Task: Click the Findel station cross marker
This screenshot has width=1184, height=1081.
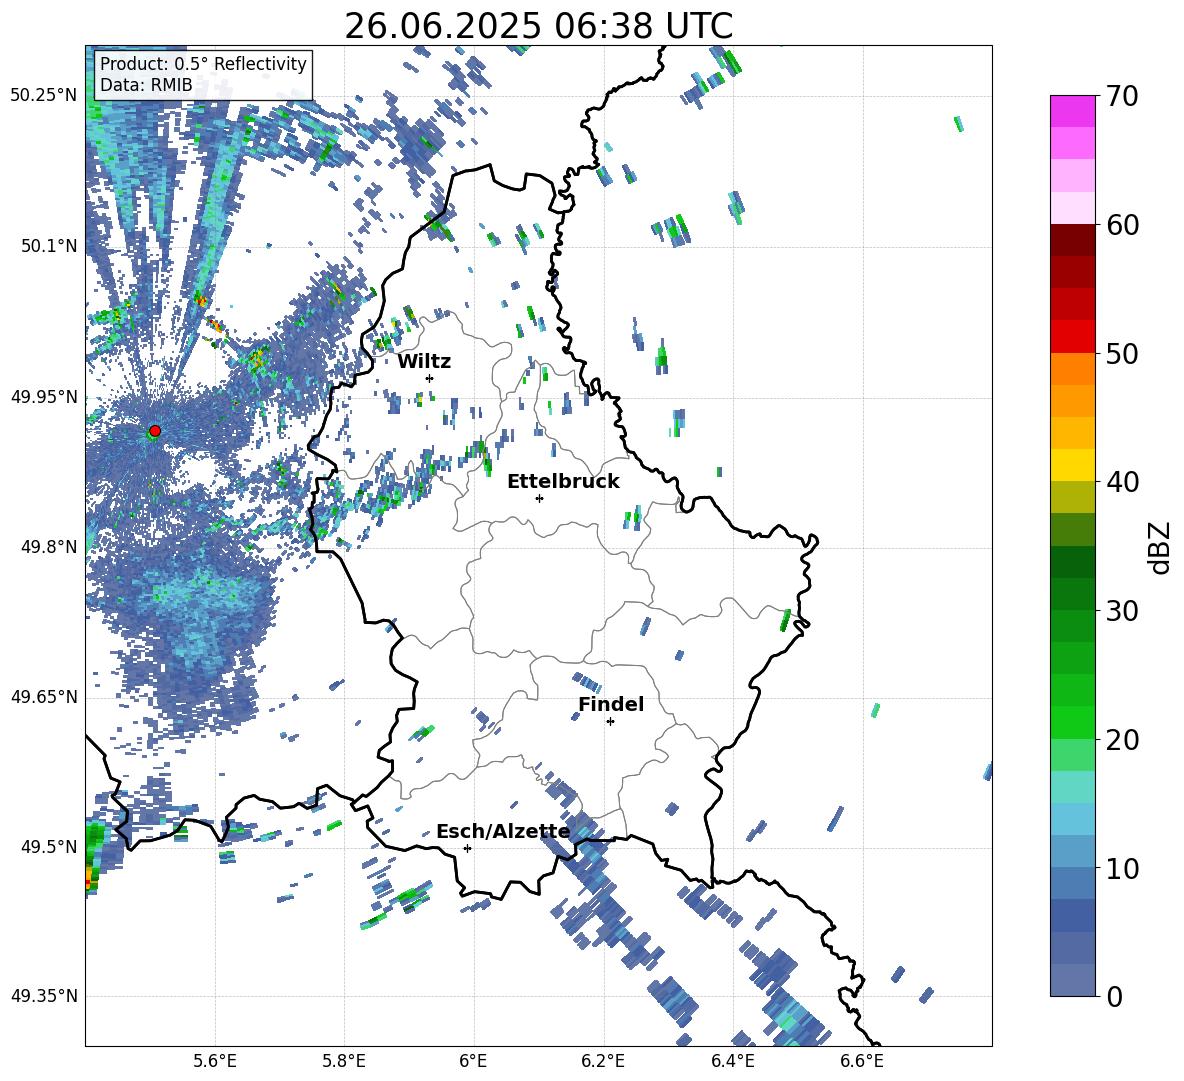Action: (x=610, y=722)
